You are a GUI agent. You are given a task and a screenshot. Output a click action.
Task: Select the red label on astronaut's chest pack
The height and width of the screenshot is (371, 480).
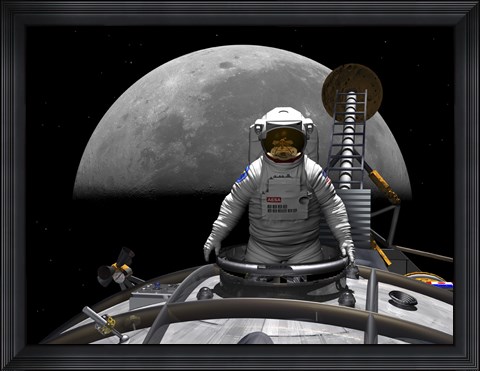pyautogui.click(x=274, y=200)
